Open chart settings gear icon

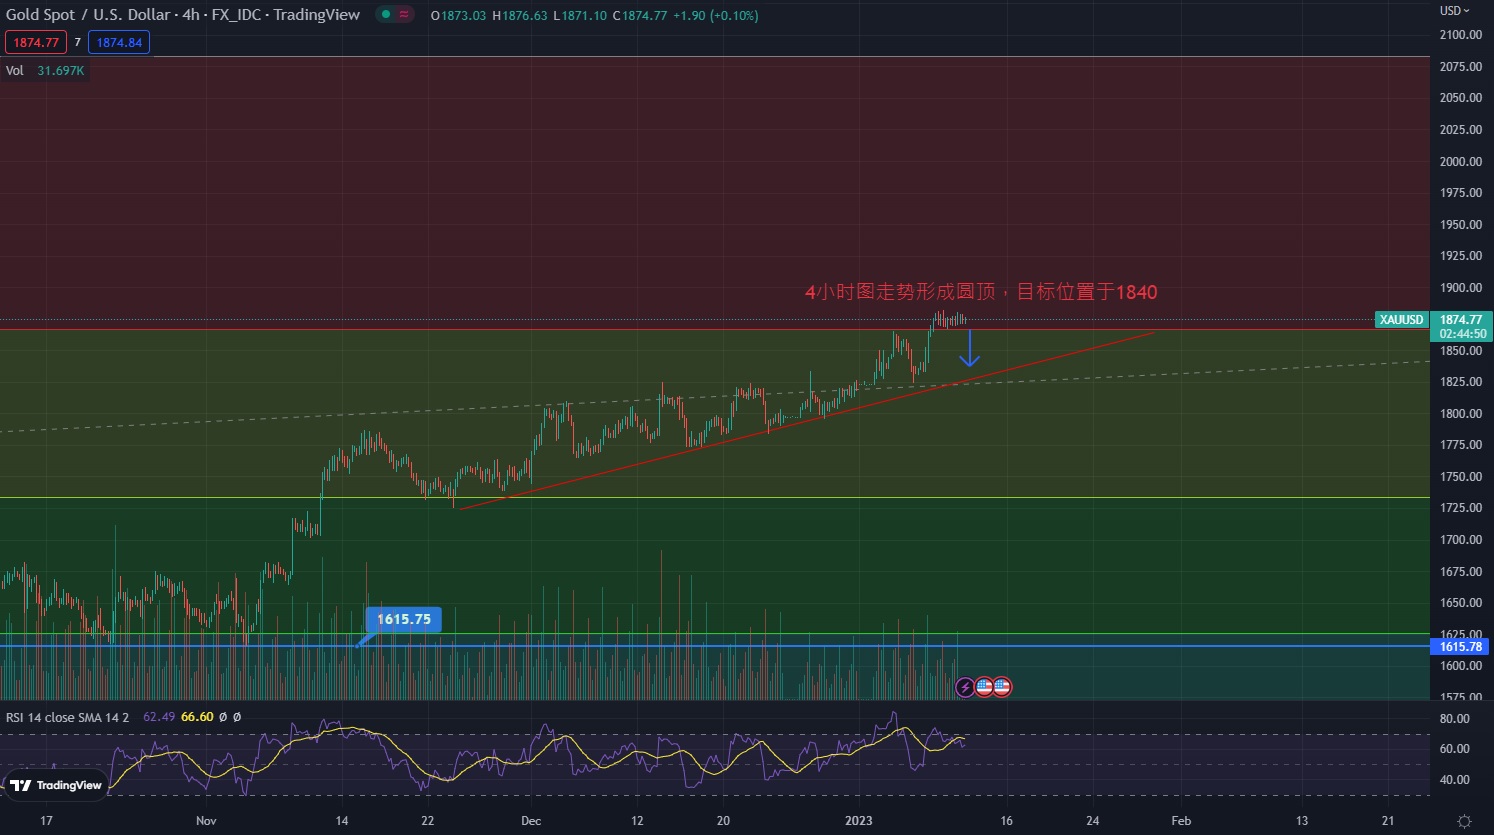pyautogui.click(x=1464, y=821)
